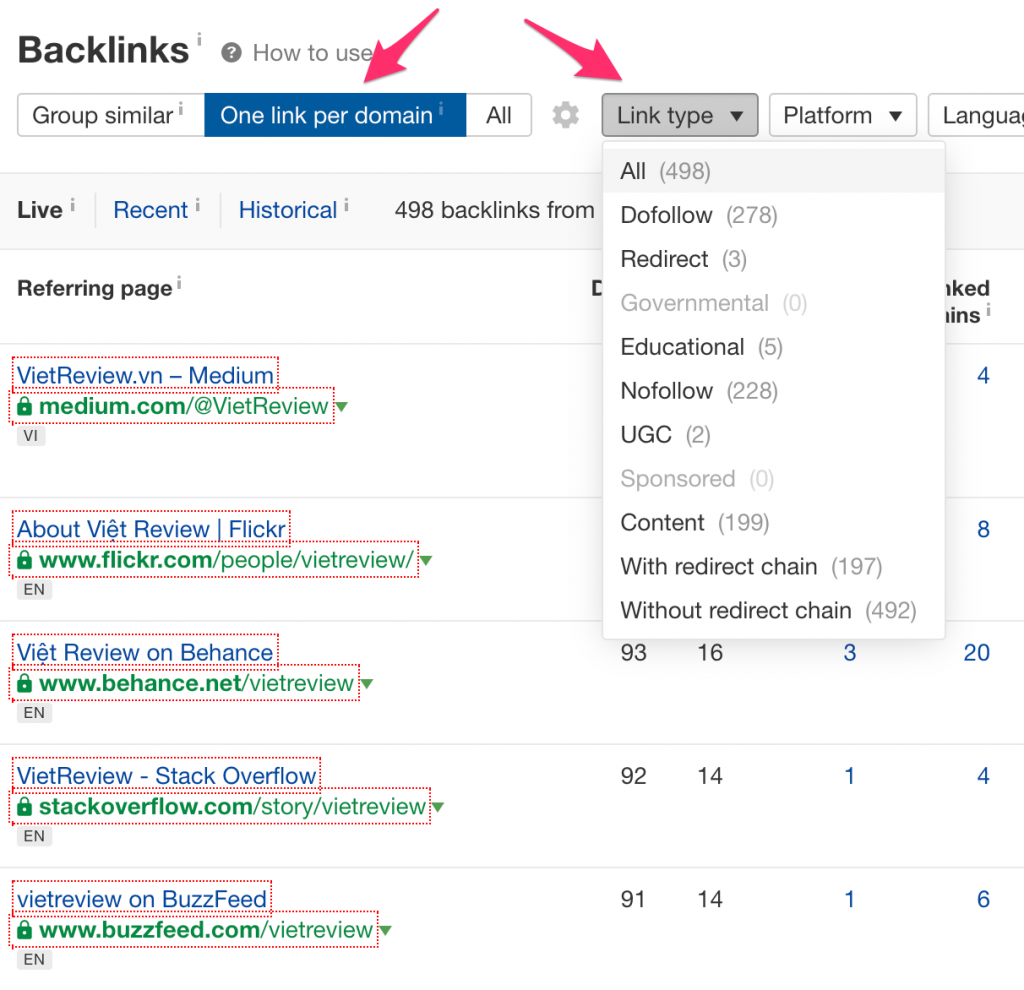The image size is (1024, 990).
Task: Open www.flickr.com/people/vietreview/ URL link
Action: [226, 560]
